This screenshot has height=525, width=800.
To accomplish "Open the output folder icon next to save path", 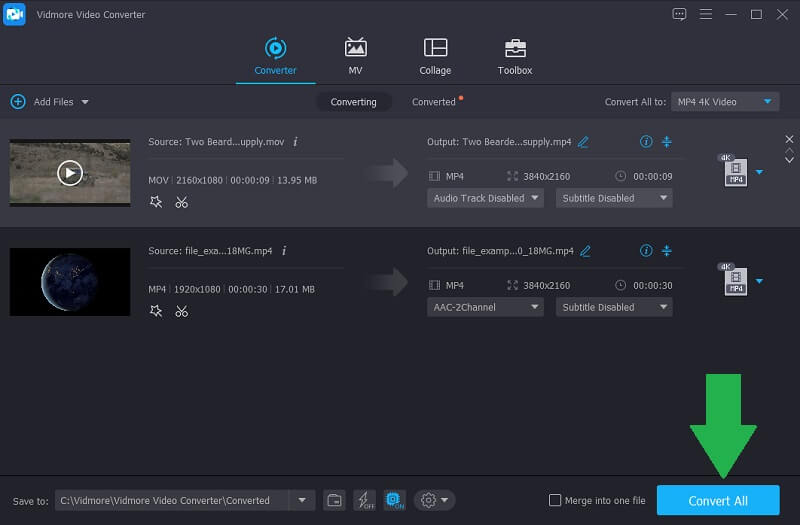I will (x=335, y=500).
